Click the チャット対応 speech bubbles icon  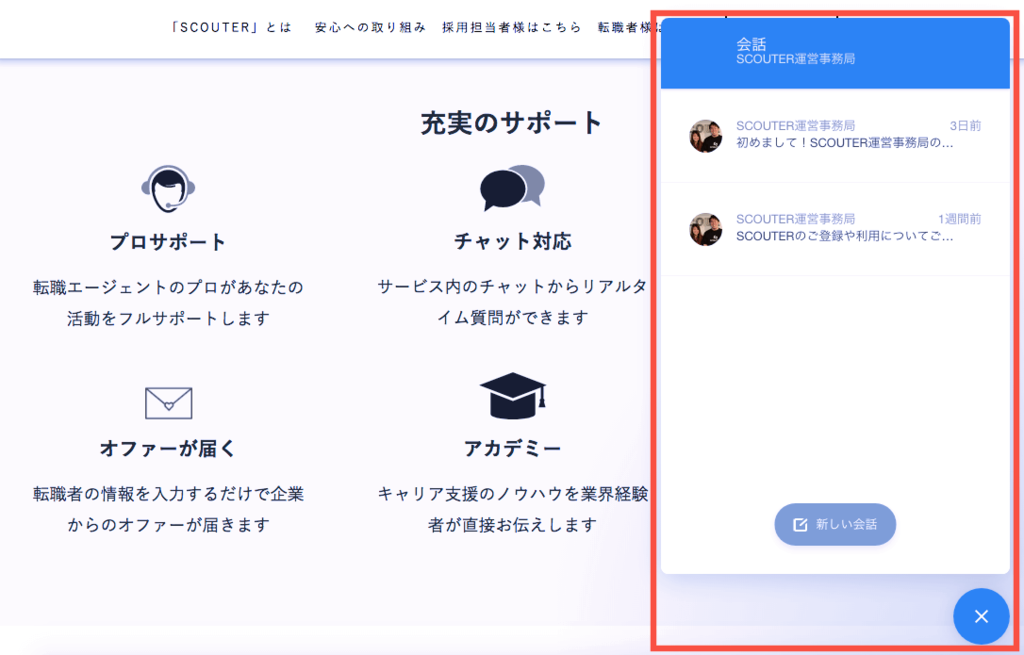(512, 187)
